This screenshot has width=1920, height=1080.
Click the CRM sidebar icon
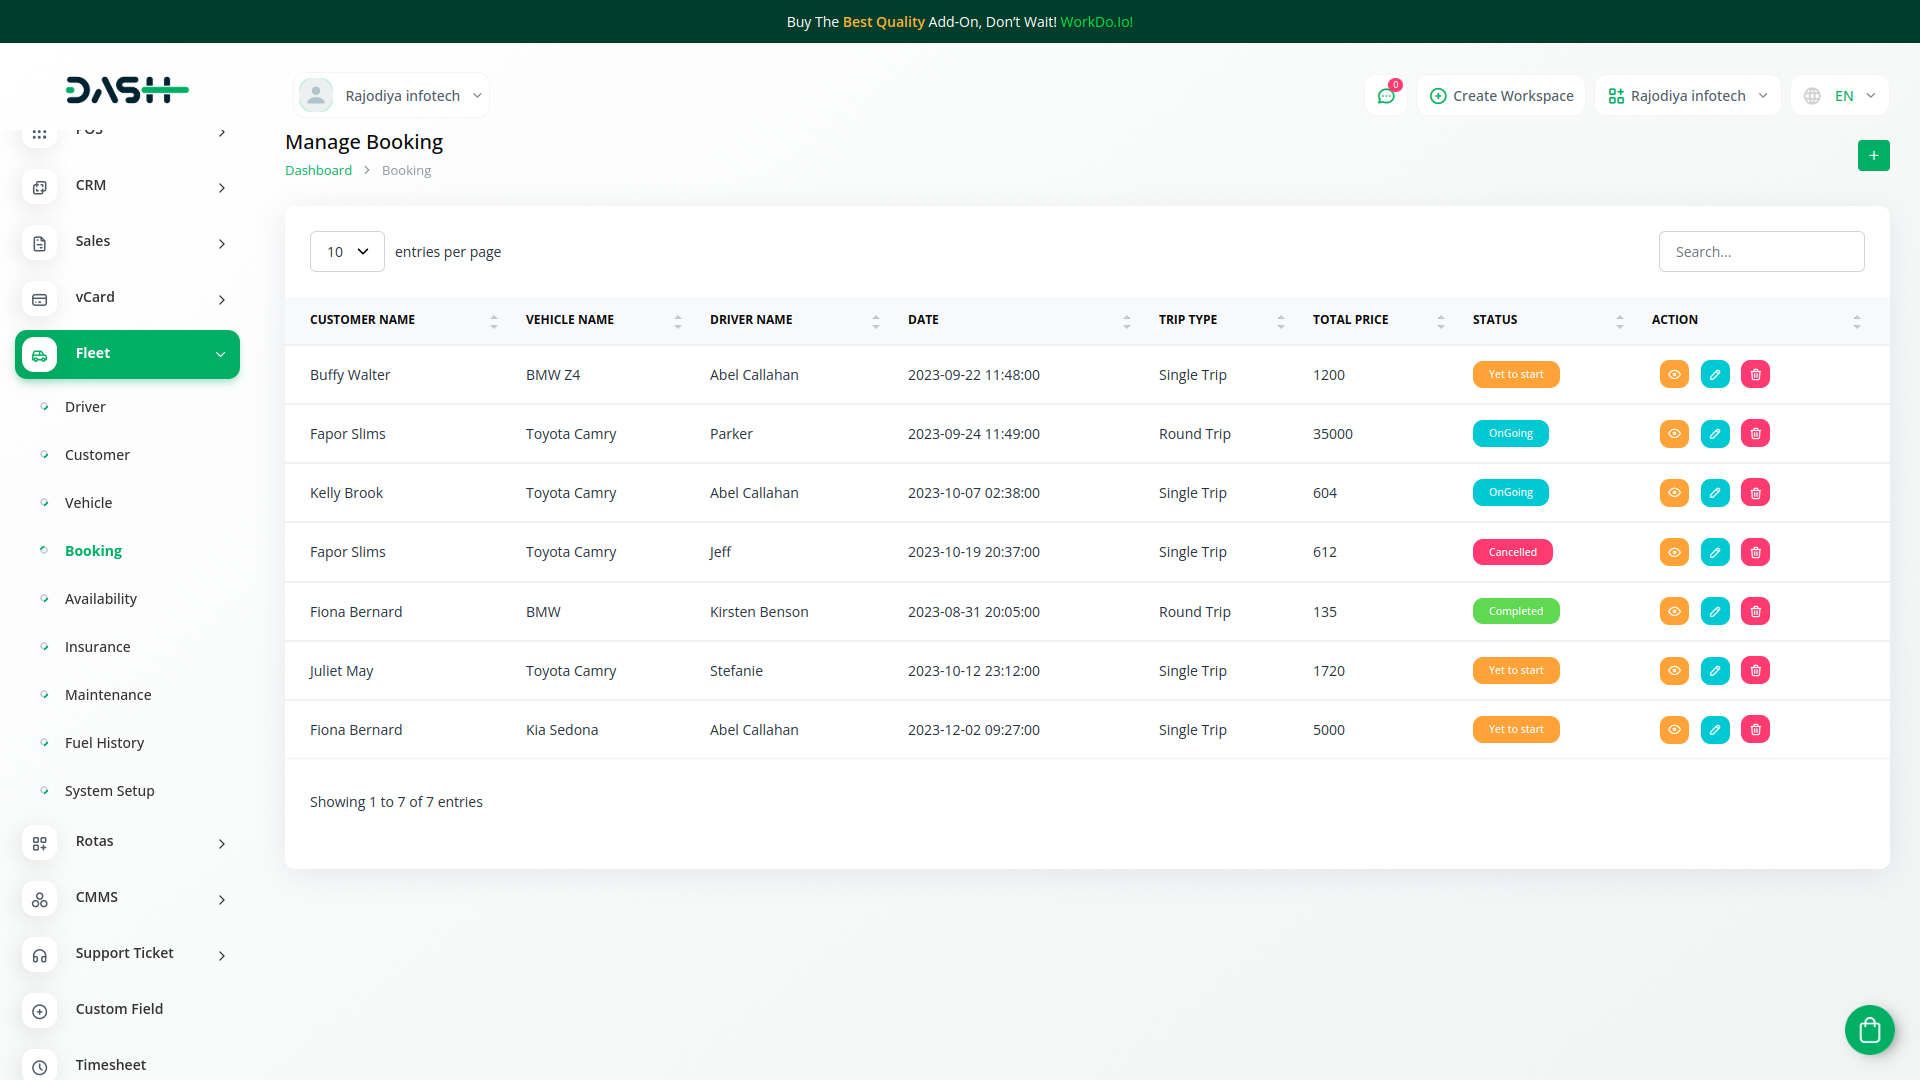(40, 187)
